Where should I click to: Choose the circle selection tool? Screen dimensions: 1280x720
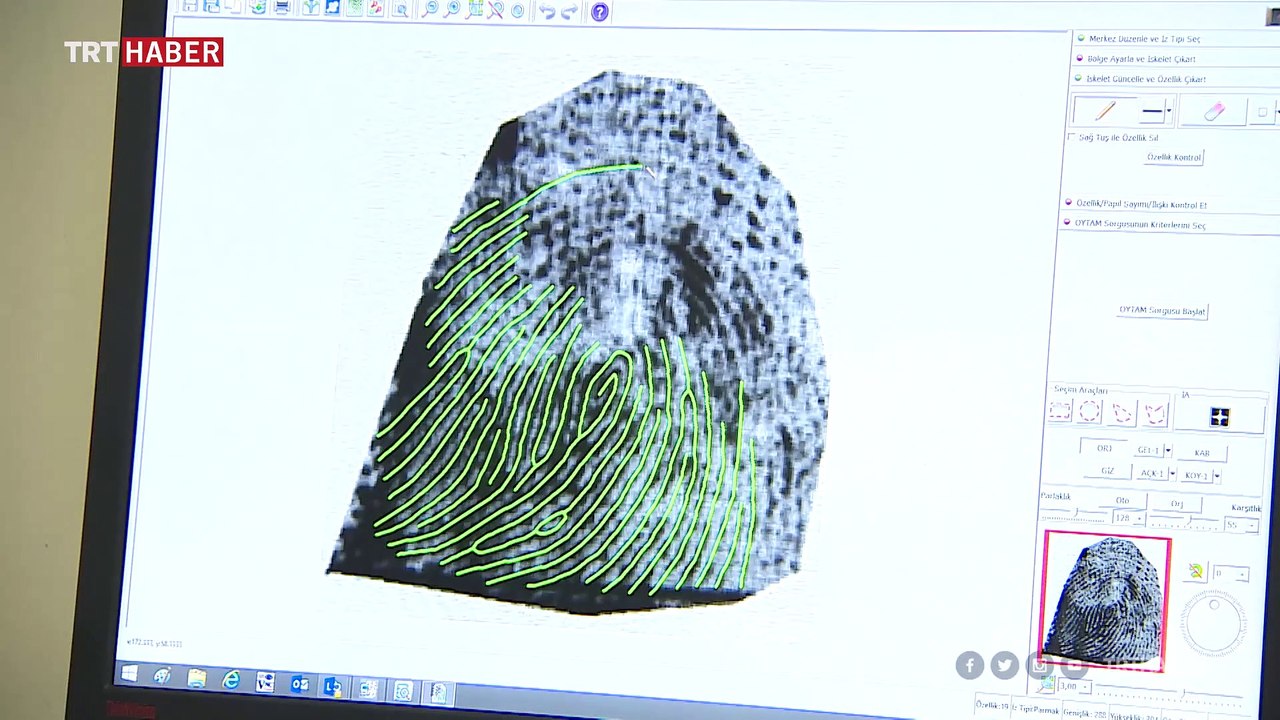click(x=1090, y=411)
